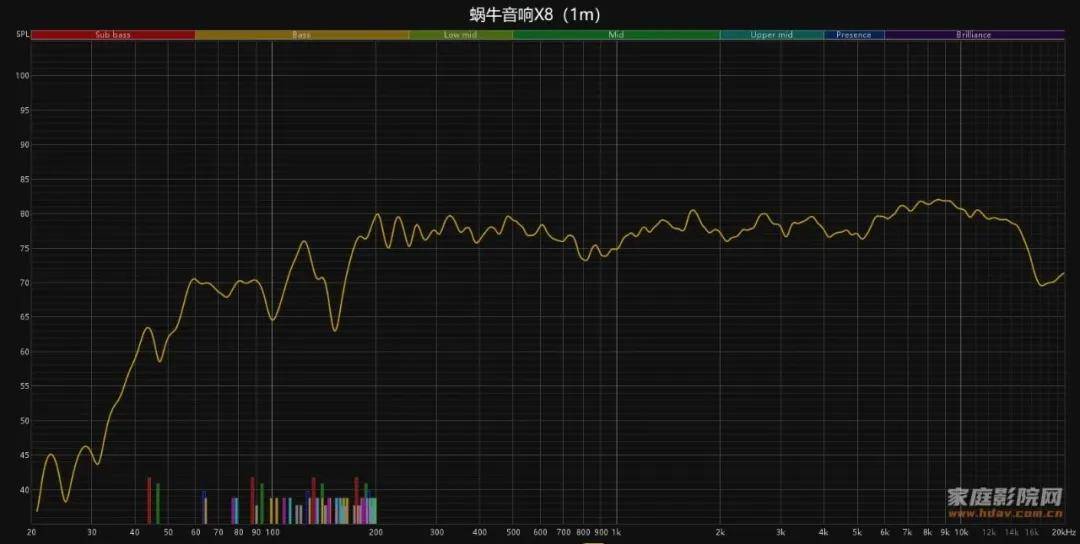Click the 40 dB label on vertical axis

point(22,490)
